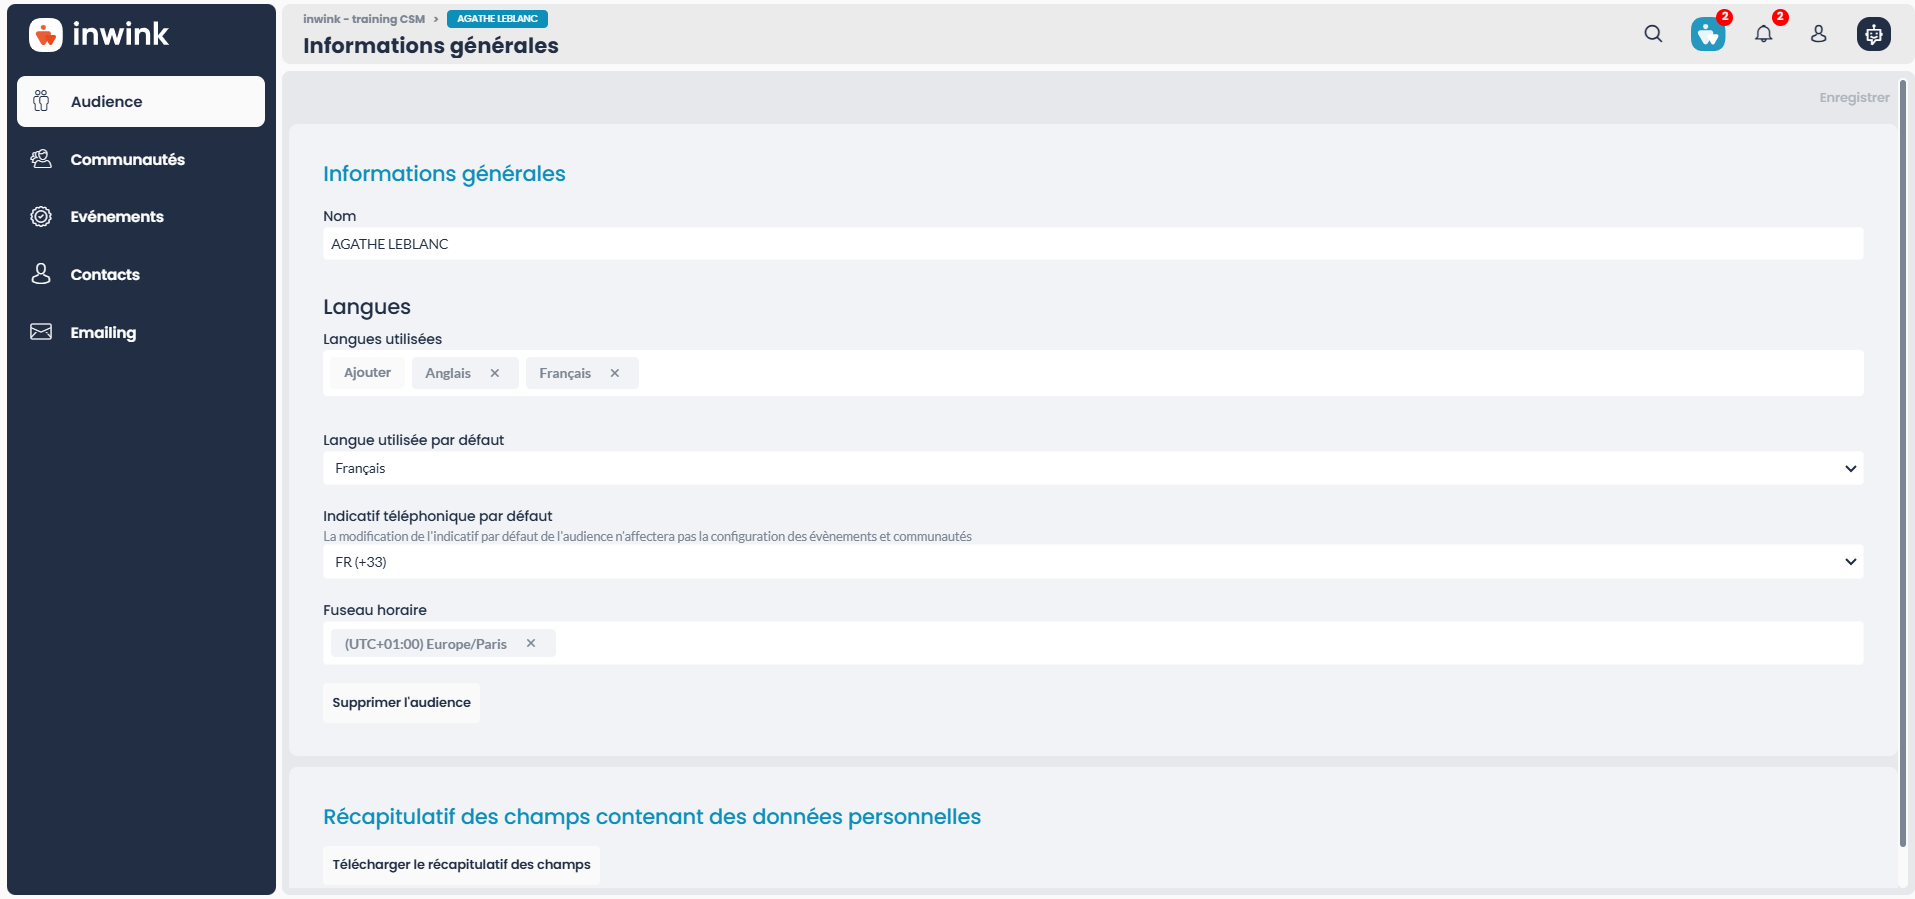This screenshot has height=899, width=1915.
Task: Open the notifications bell
Action: pyautogui.click(x=1763, y=34)
